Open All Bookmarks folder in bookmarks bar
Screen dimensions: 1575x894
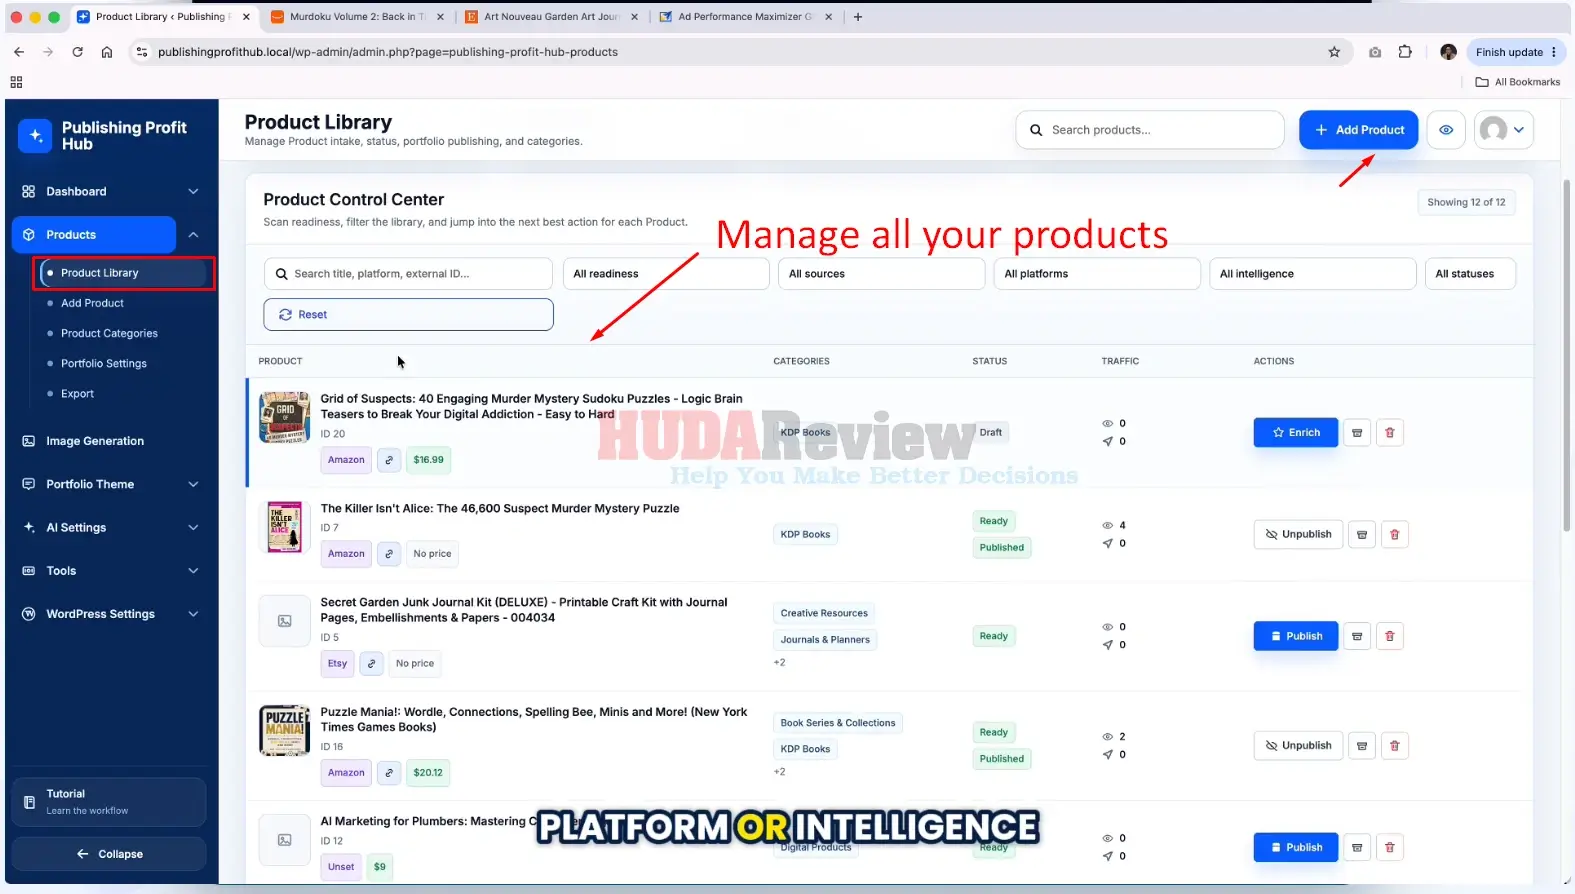tap(1517, 82)
